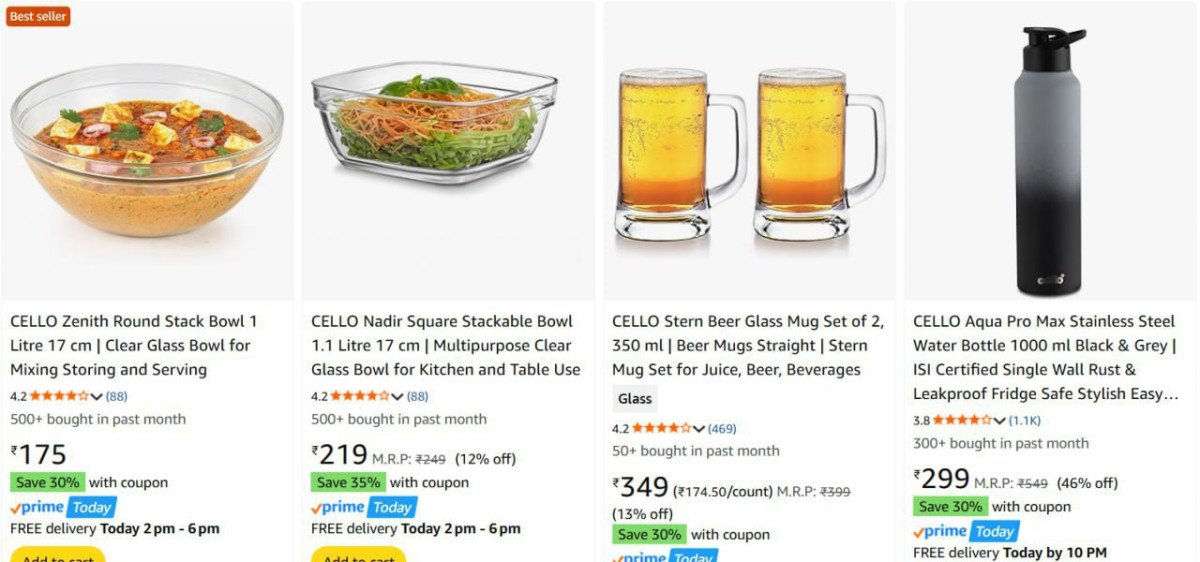The height and width of the screenshot is (562, 1200).
Task: Expand rating chevron for Nadir Square Bowl
Action: [x=398, y=396]
